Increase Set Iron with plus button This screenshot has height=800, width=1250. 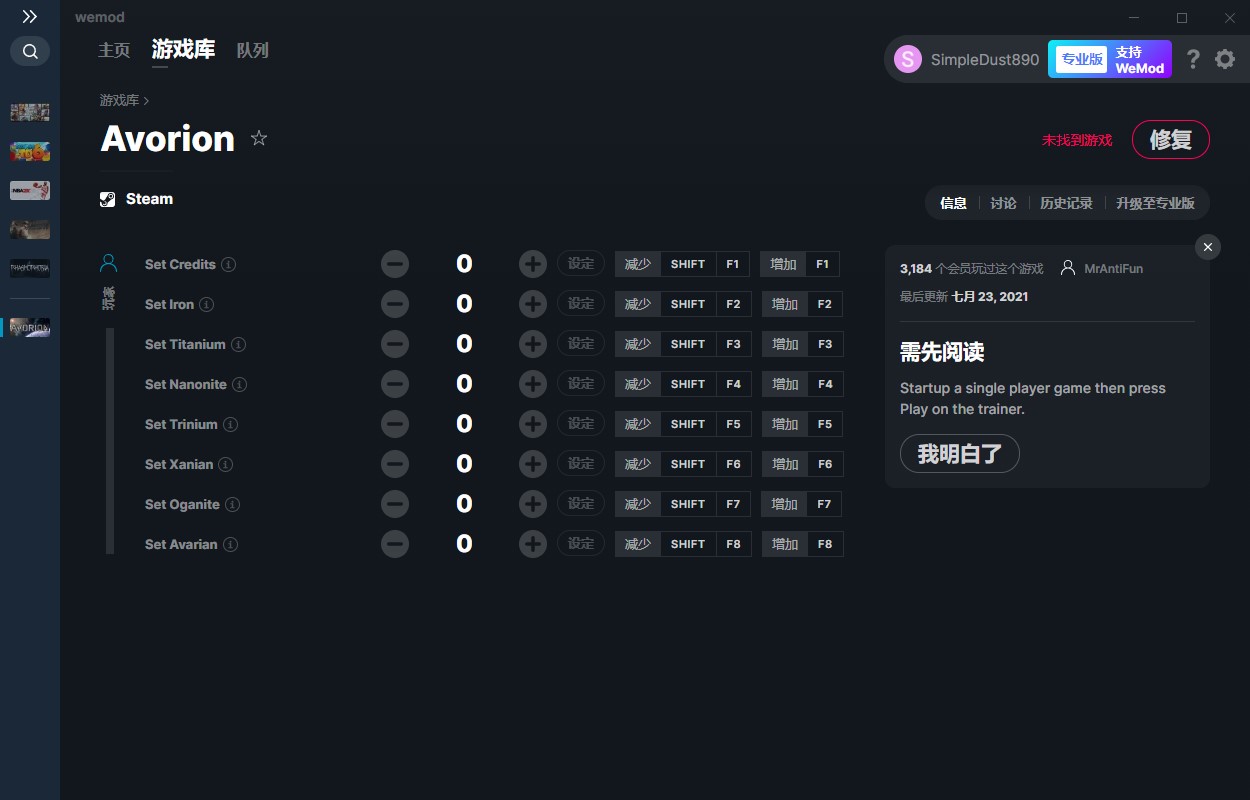pyautogui.click(x=533, y=304)
